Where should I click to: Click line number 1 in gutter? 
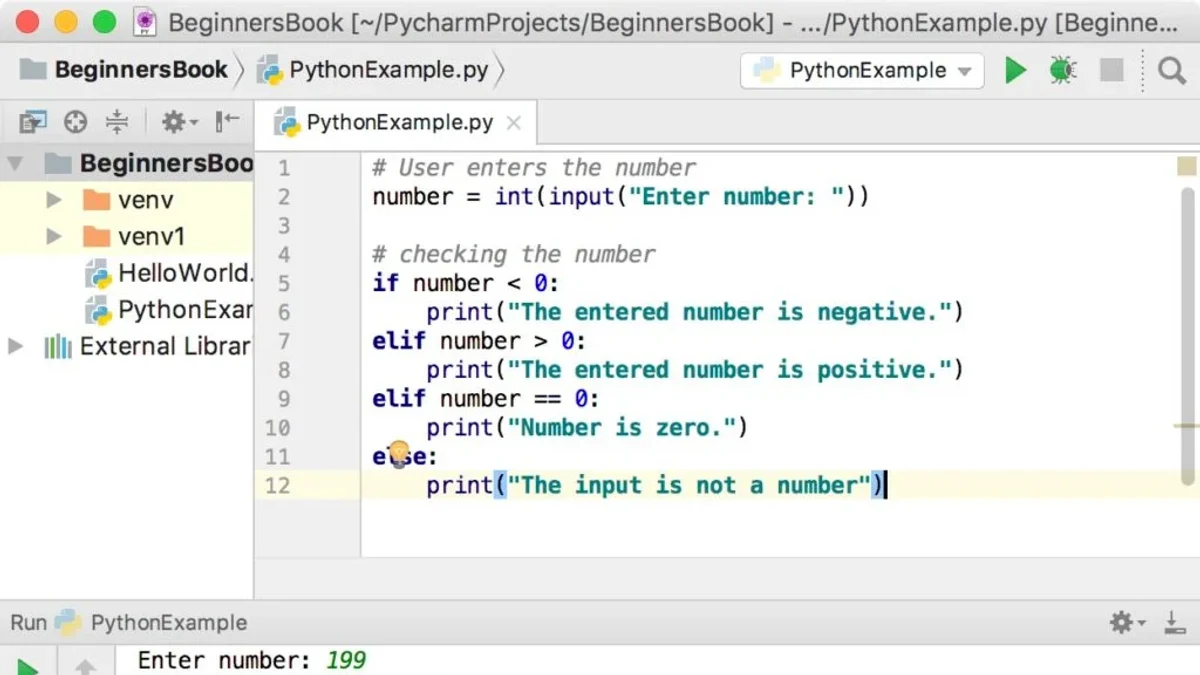point(284,168)
